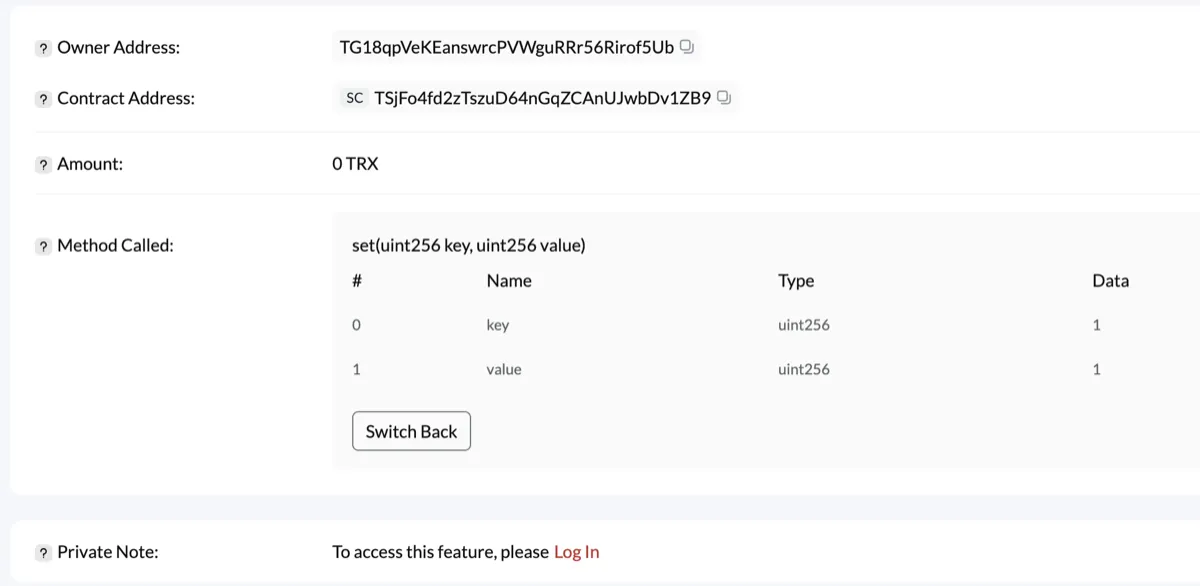Viewport: 1200px width, 586px height.
Task: Click the help icon beside Amount
Action: point(41,163)
